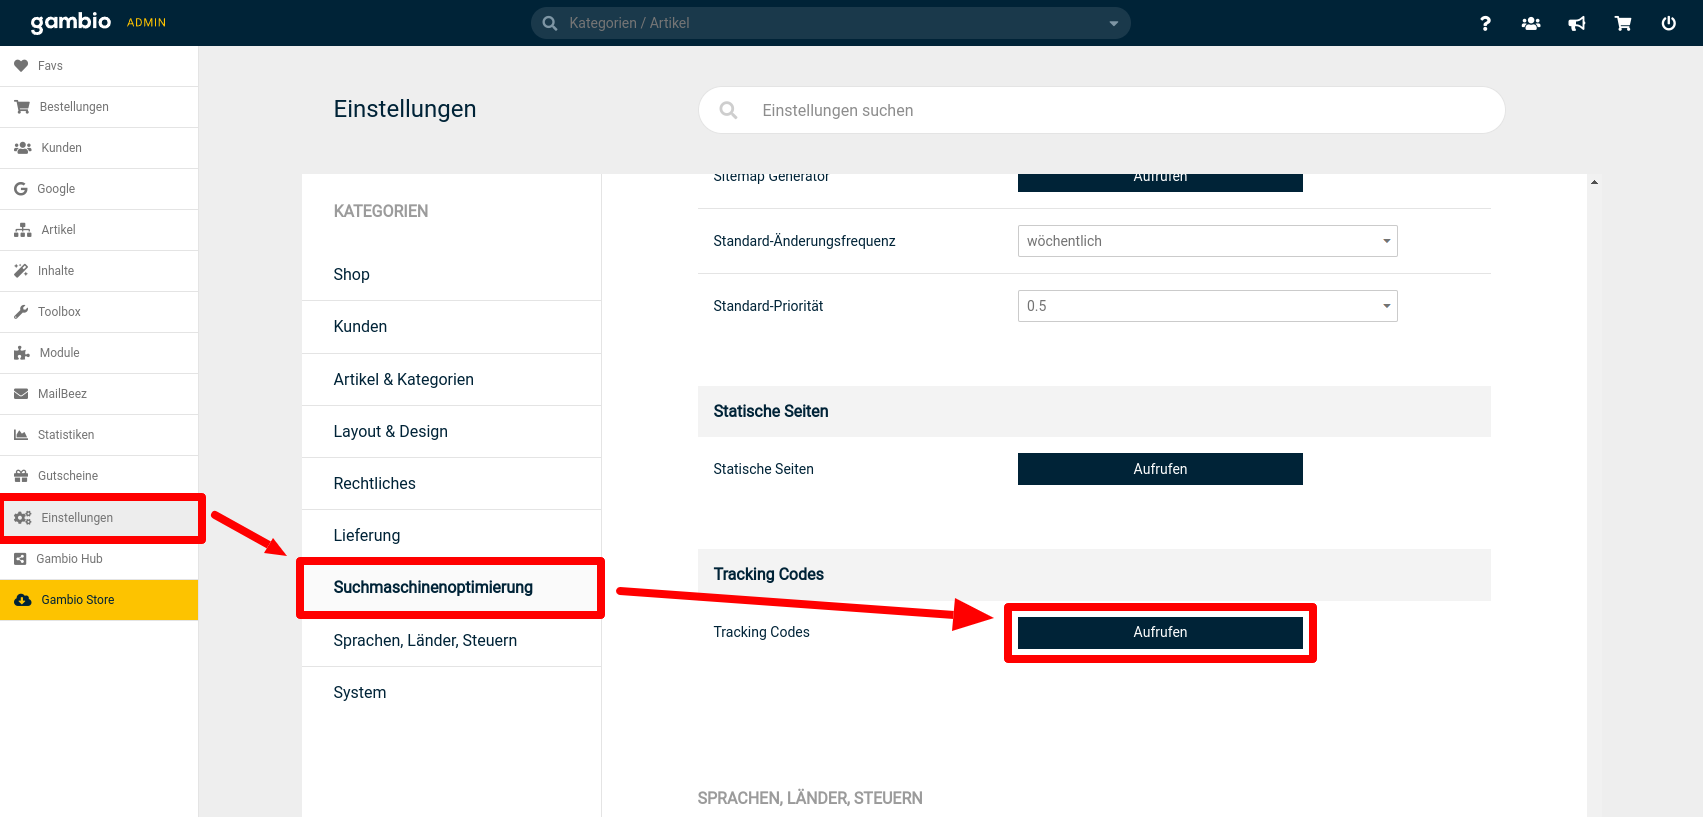The image size is (1703, 817).
Task: Expand the top search bar dropdown arrow
Action: [1113, 23]
